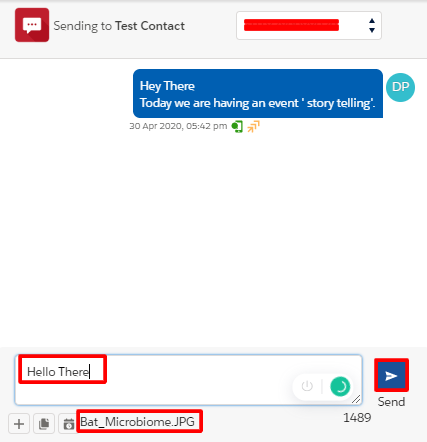Click the DP user avatar
Screen dimensions: 427x442
click(x=400, y=87)
